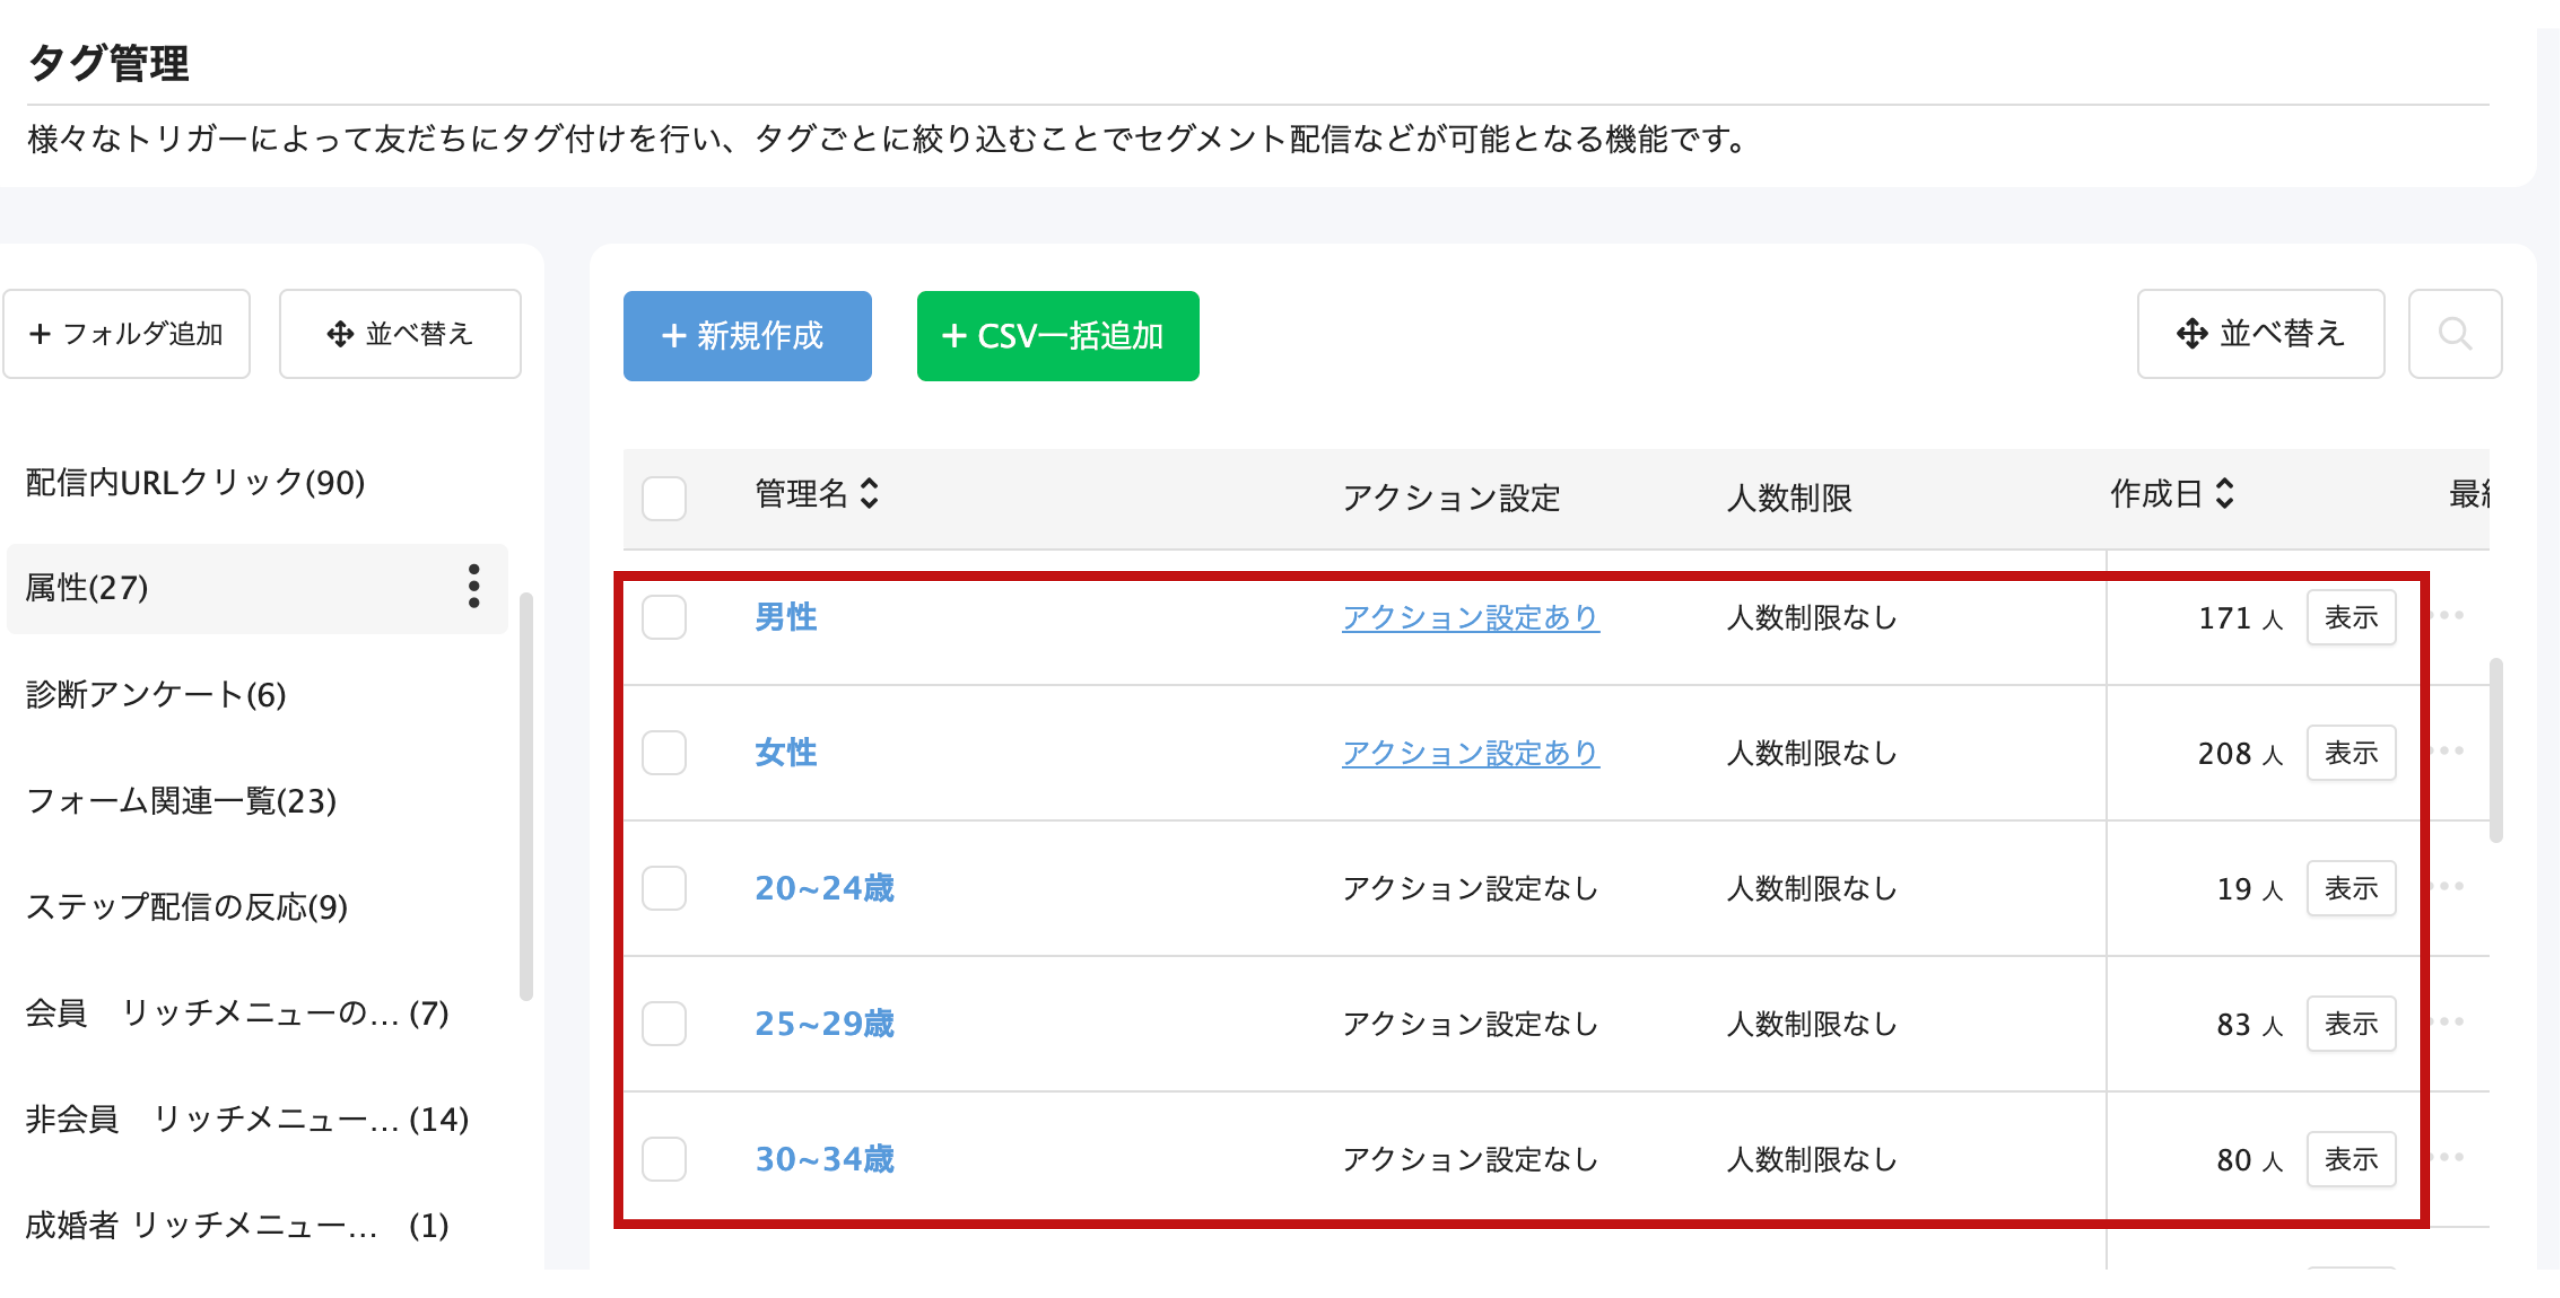Open the 20~24歳 tag link

pyautogui.click(x=825, y=888)
